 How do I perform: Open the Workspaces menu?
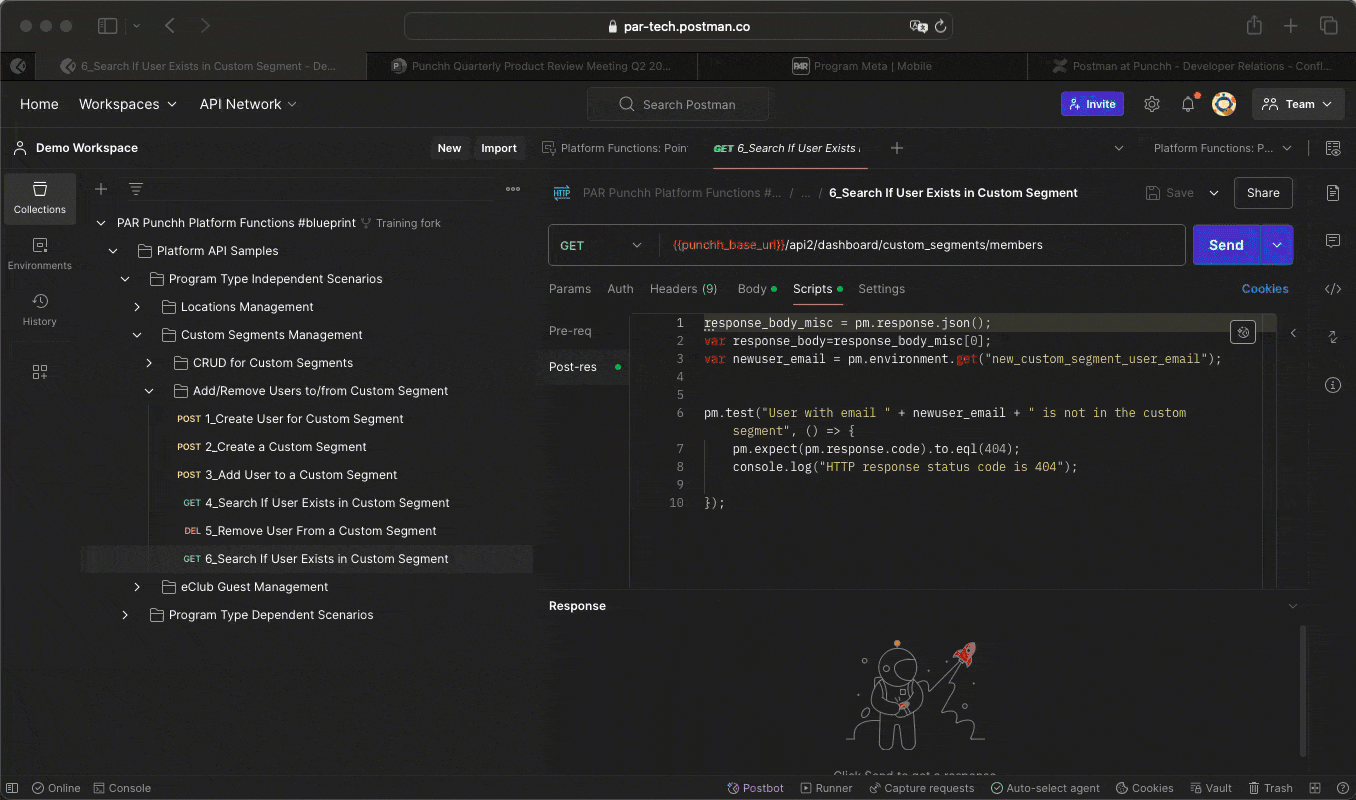pyautogui.click(x=128, y=104)
